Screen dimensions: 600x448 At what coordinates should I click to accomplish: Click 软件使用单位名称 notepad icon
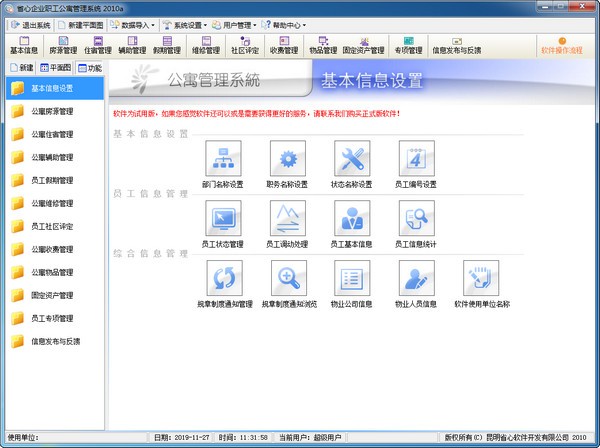481,277
